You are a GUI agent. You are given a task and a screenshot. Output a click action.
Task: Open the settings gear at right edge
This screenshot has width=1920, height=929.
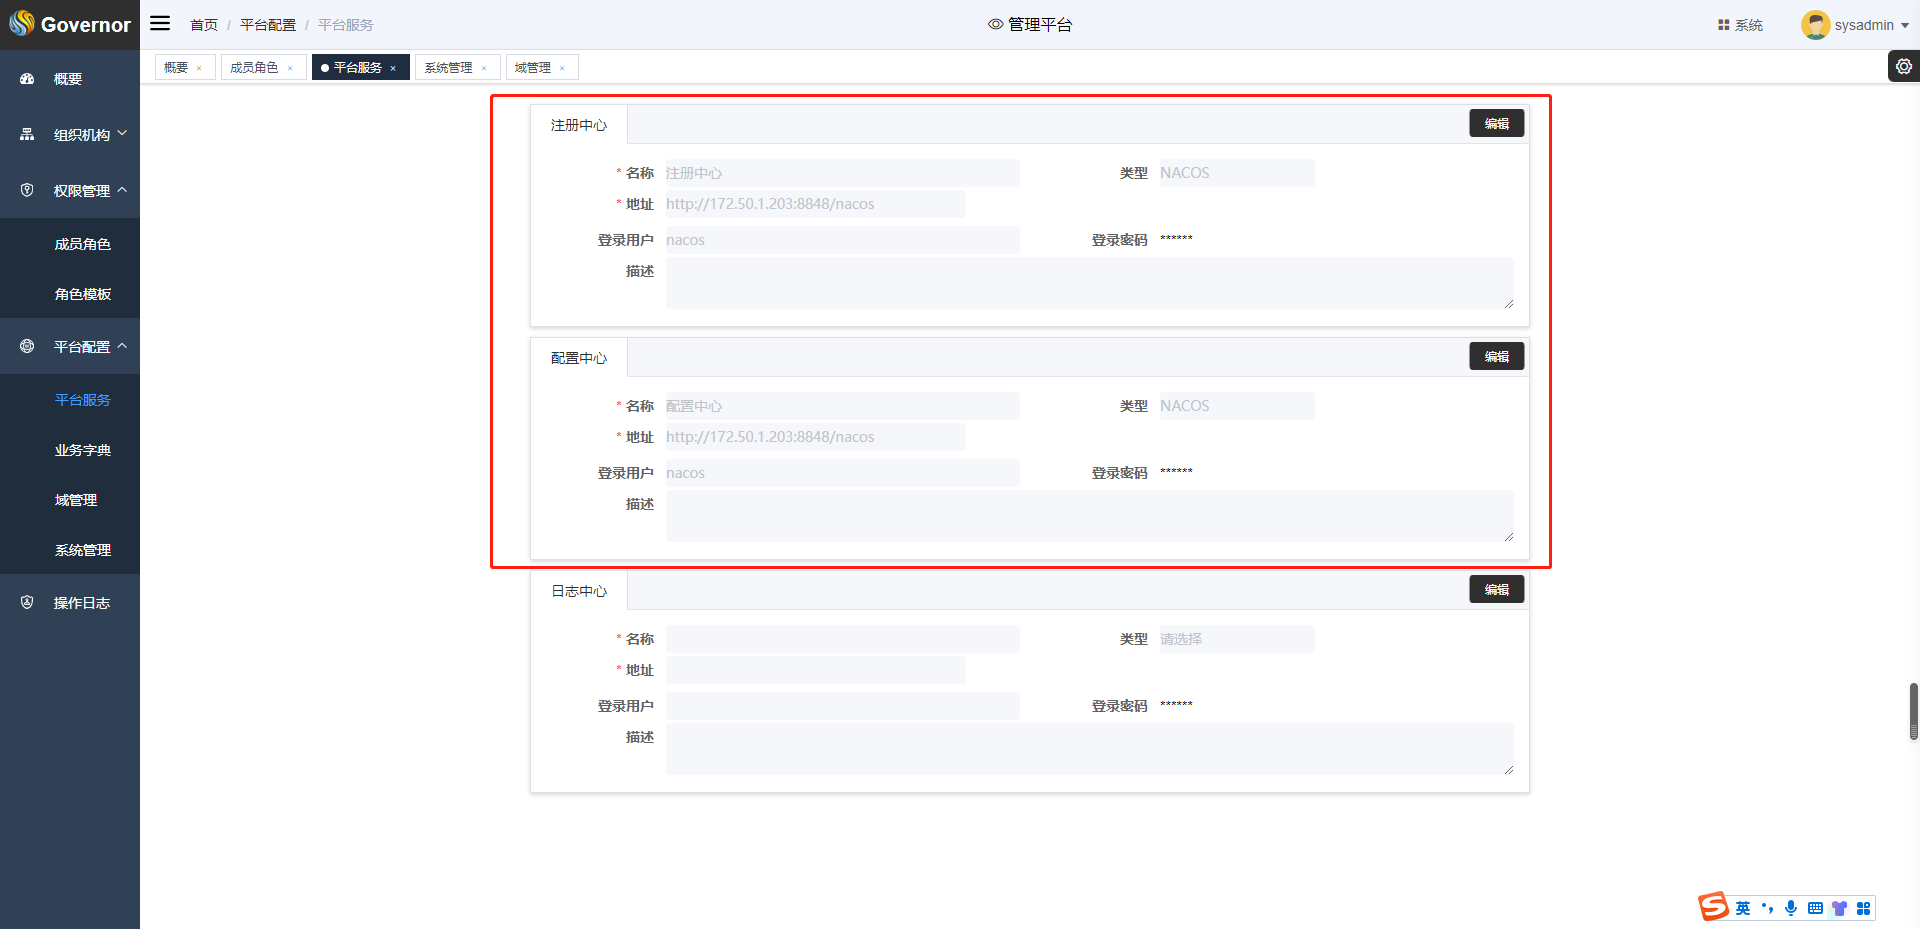pyautogui.click(x=1904, y=66)
